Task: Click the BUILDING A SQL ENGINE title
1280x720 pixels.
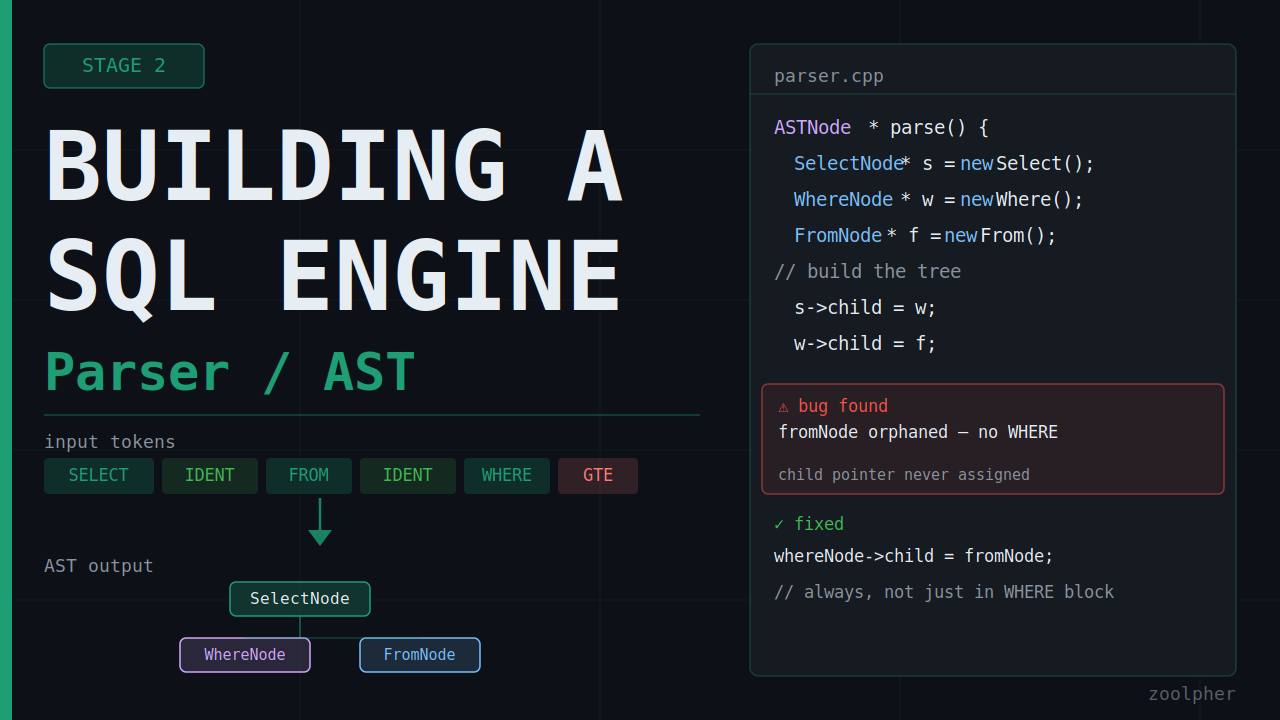Action: pyautogui.click(x=334, y=222)
